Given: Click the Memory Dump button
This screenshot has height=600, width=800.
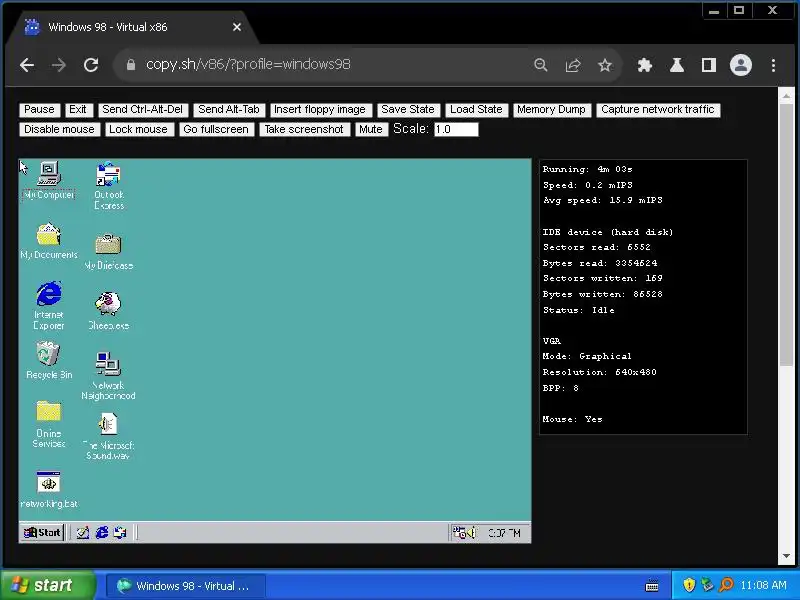Looking at the screenshot, I should pos(552,110).
